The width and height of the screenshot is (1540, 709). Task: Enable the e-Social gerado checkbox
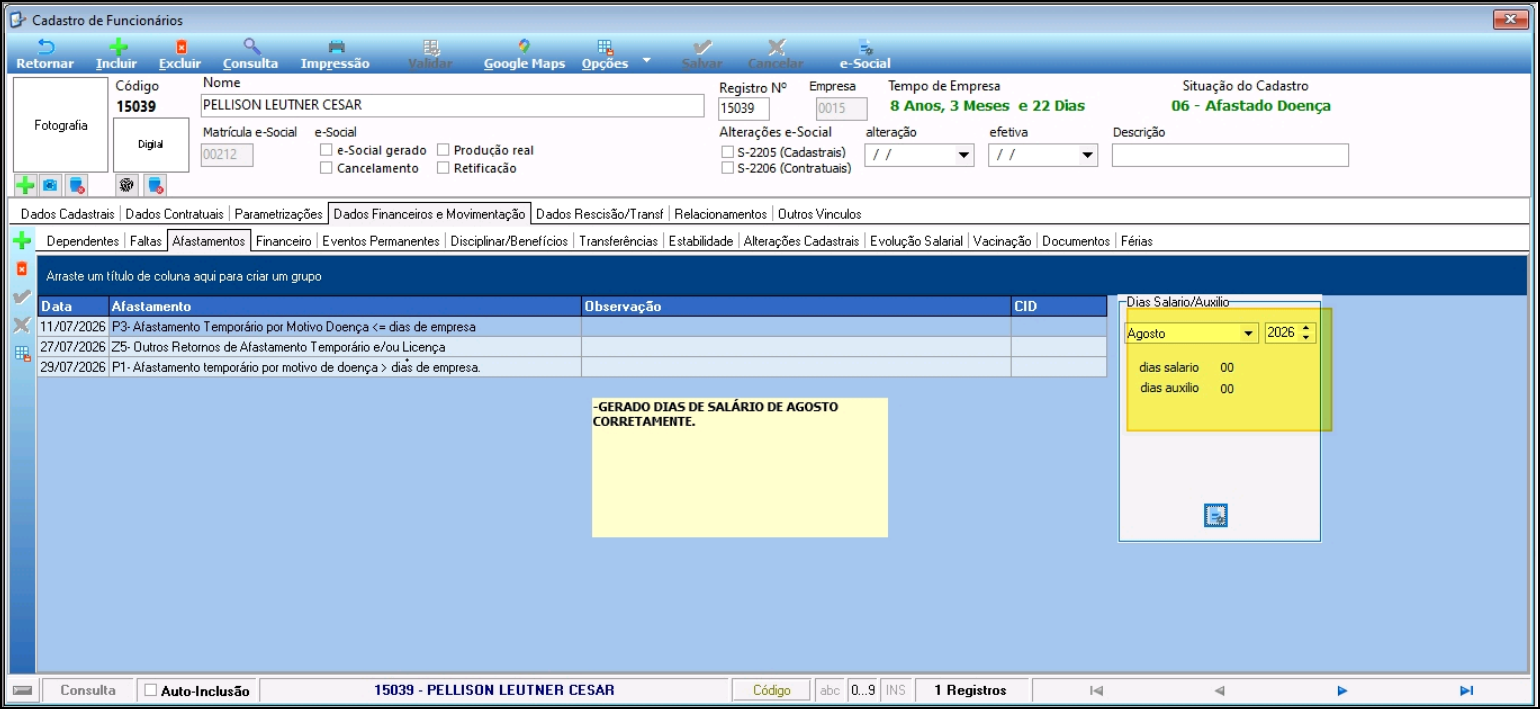click(x=326, y=150)
